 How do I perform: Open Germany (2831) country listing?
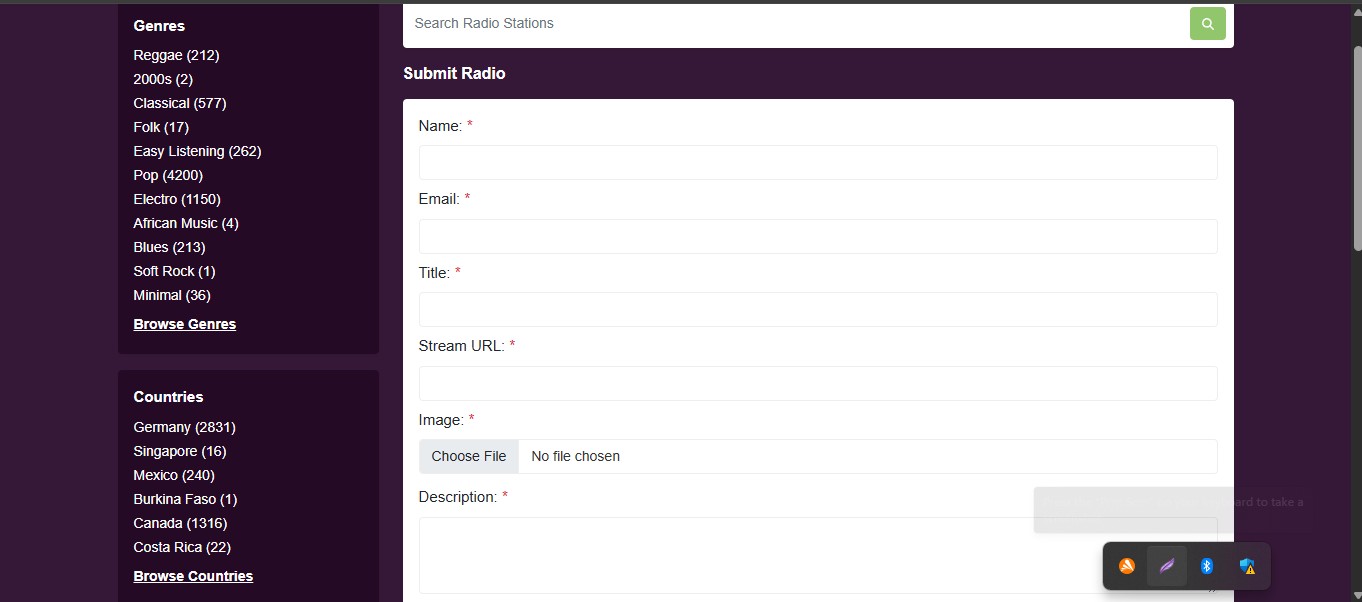click(185, 427)
